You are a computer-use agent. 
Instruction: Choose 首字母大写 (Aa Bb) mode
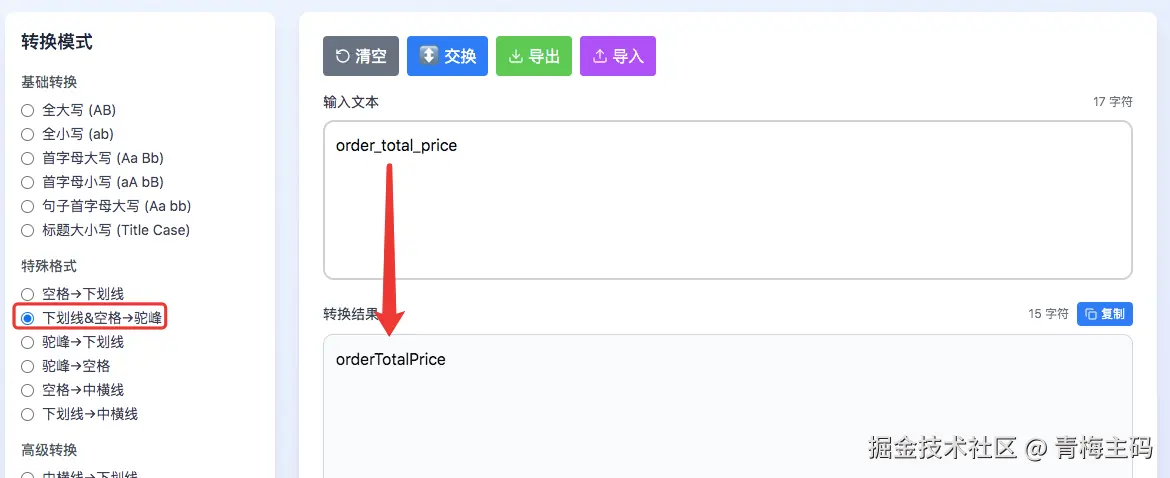[x=28, y=158]
